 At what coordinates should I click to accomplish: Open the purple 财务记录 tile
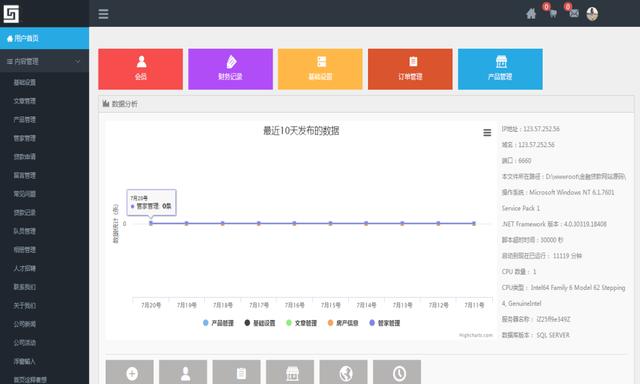click(x=230, y=69)
